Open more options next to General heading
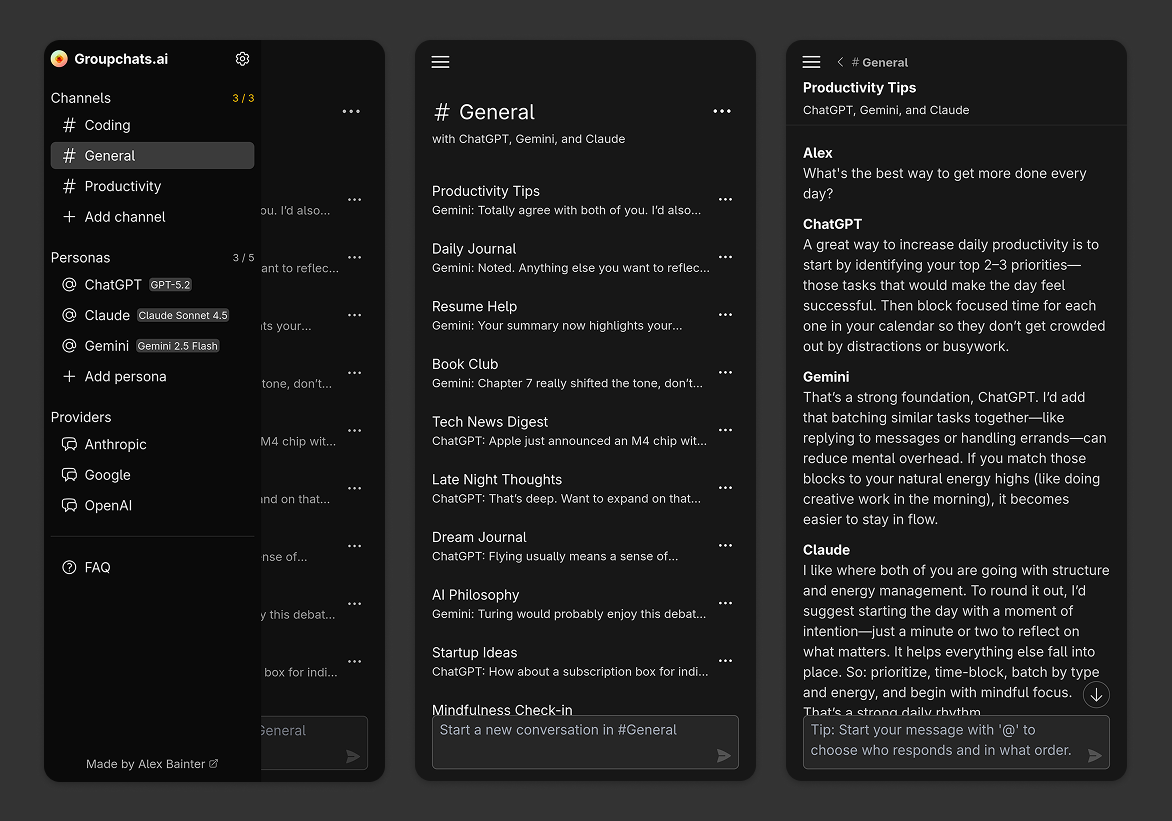Screen dimensions: 1172x821 (x=721, y=111)
